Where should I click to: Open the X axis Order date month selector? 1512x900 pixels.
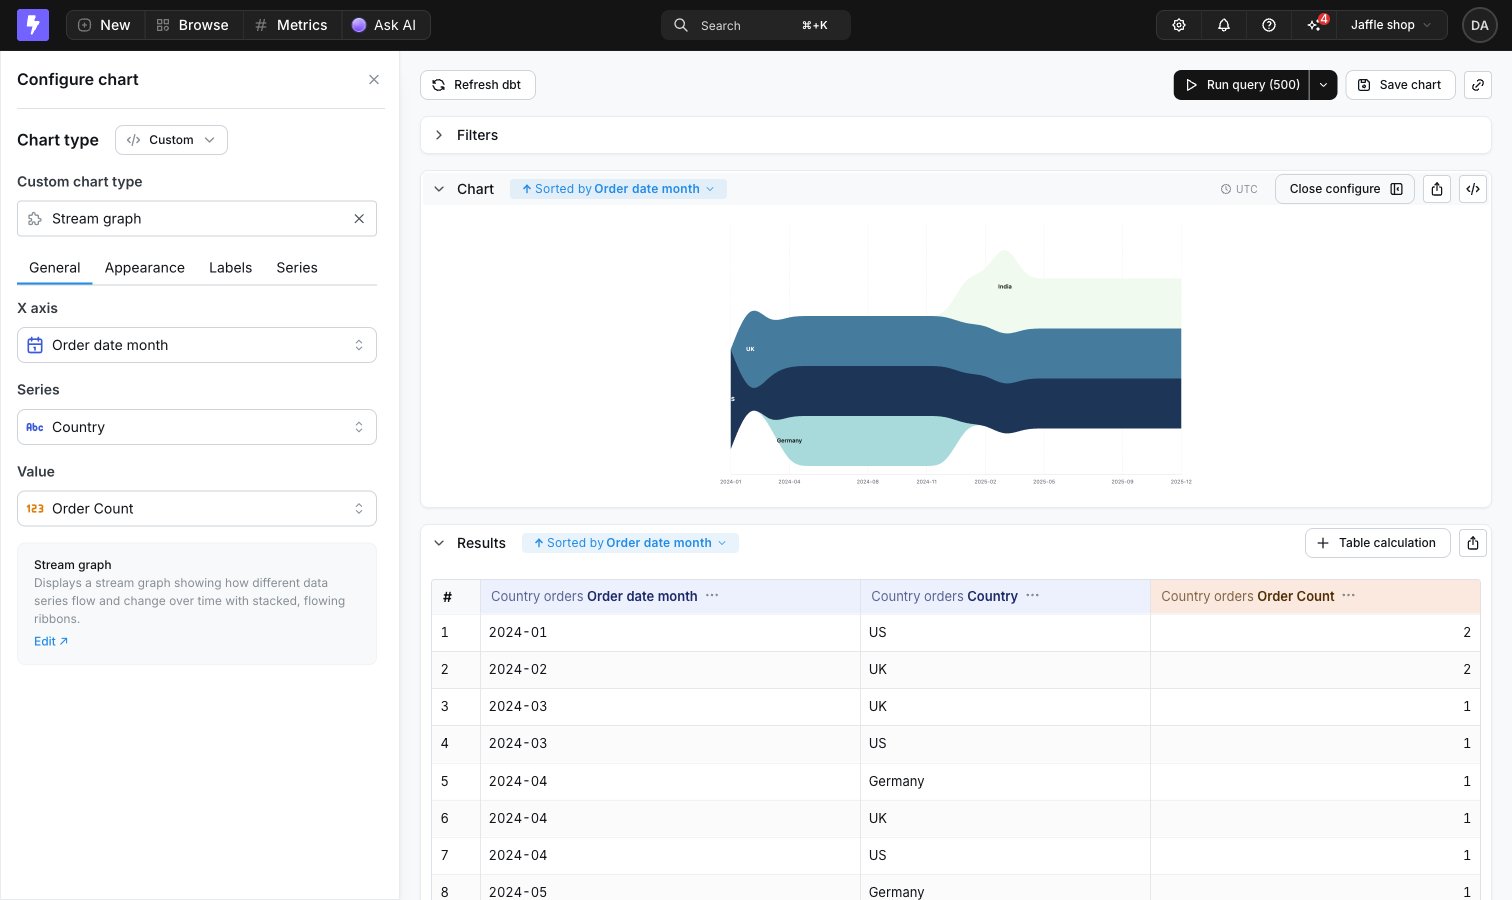coord(197,345)
